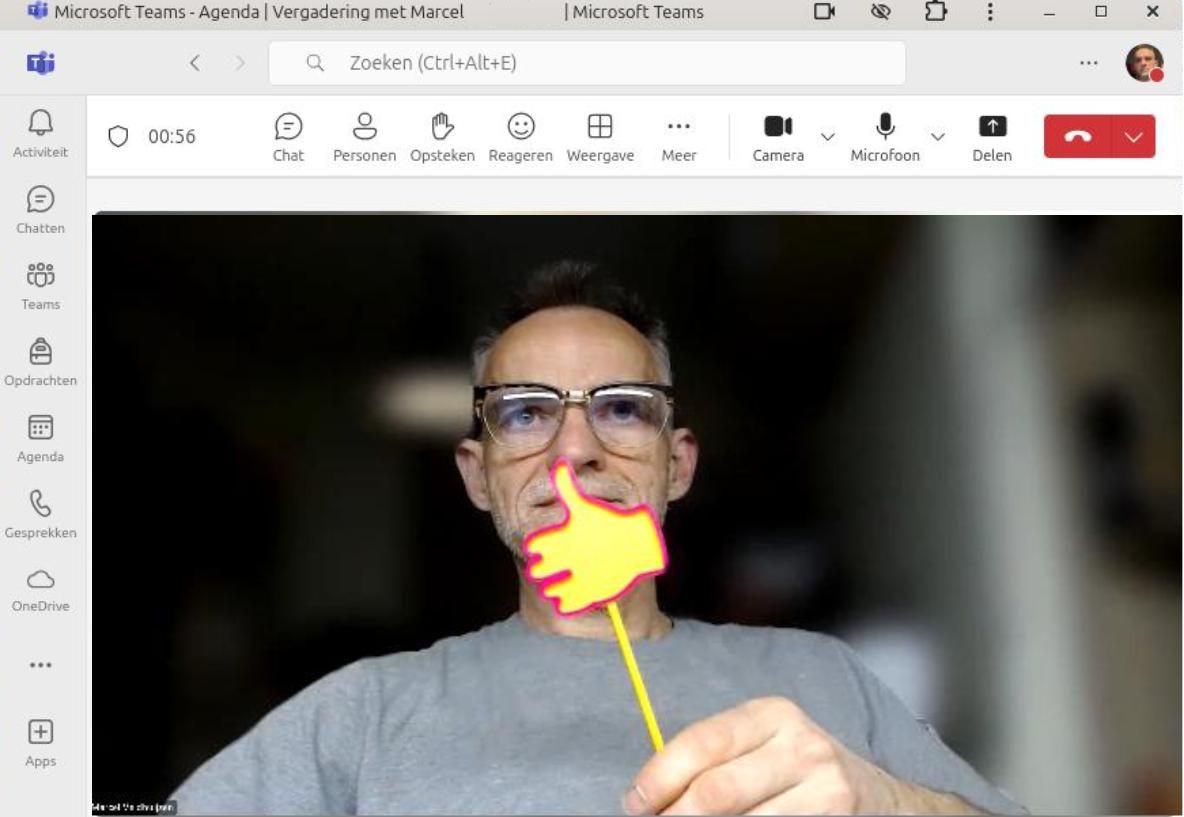This screenshot has height=817, width=1184.
Task: Open the leave-call options chevron
Action: click(1133, 137)
